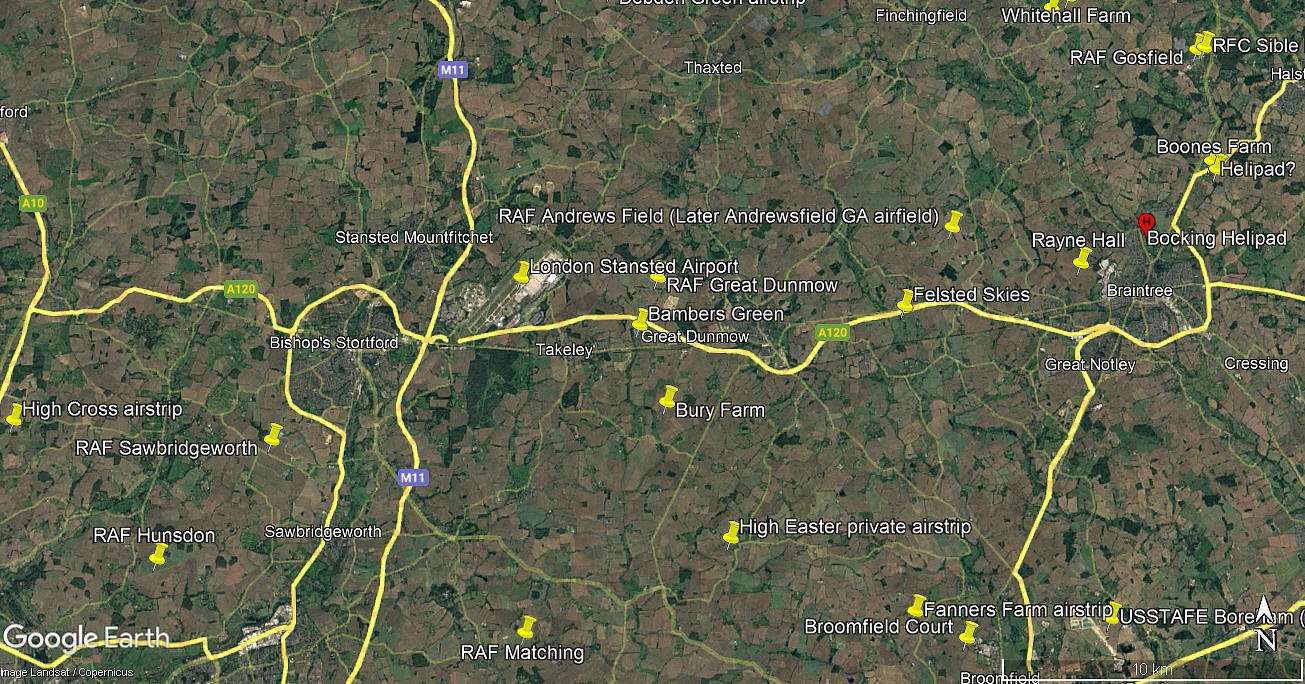Click the Fanners Farm airstrip pushpin
The image size is (1305, 684).
coord(917,605)
